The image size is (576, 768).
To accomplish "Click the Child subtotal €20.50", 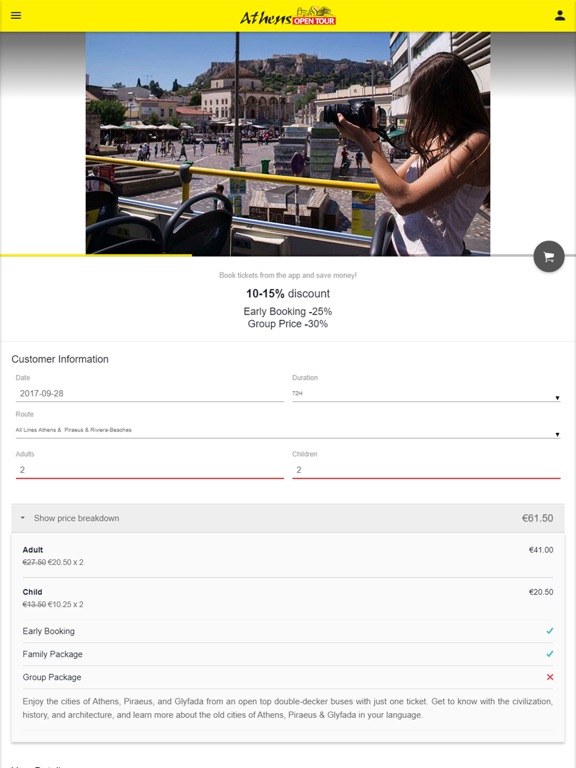I will click(x=541, y=592).
